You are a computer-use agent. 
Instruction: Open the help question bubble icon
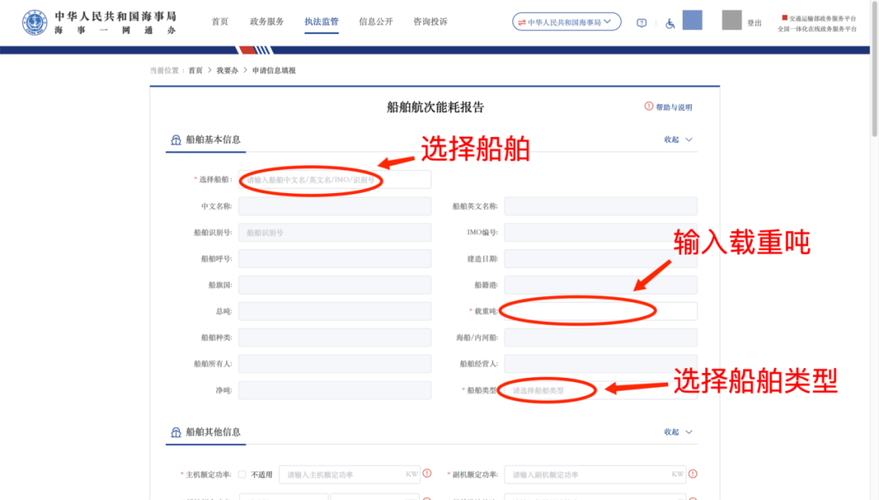[641, 23]
